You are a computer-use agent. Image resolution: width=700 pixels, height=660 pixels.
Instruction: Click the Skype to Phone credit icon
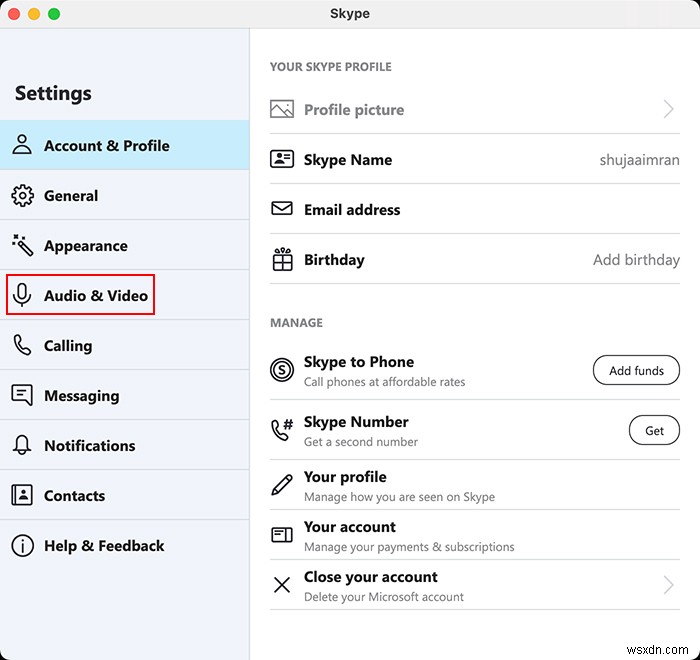tap(282, 370)
